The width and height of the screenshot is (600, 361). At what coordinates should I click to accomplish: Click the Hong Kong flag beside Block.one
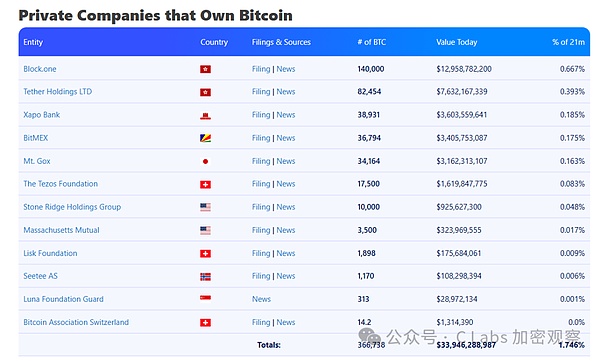click(205, 69)
